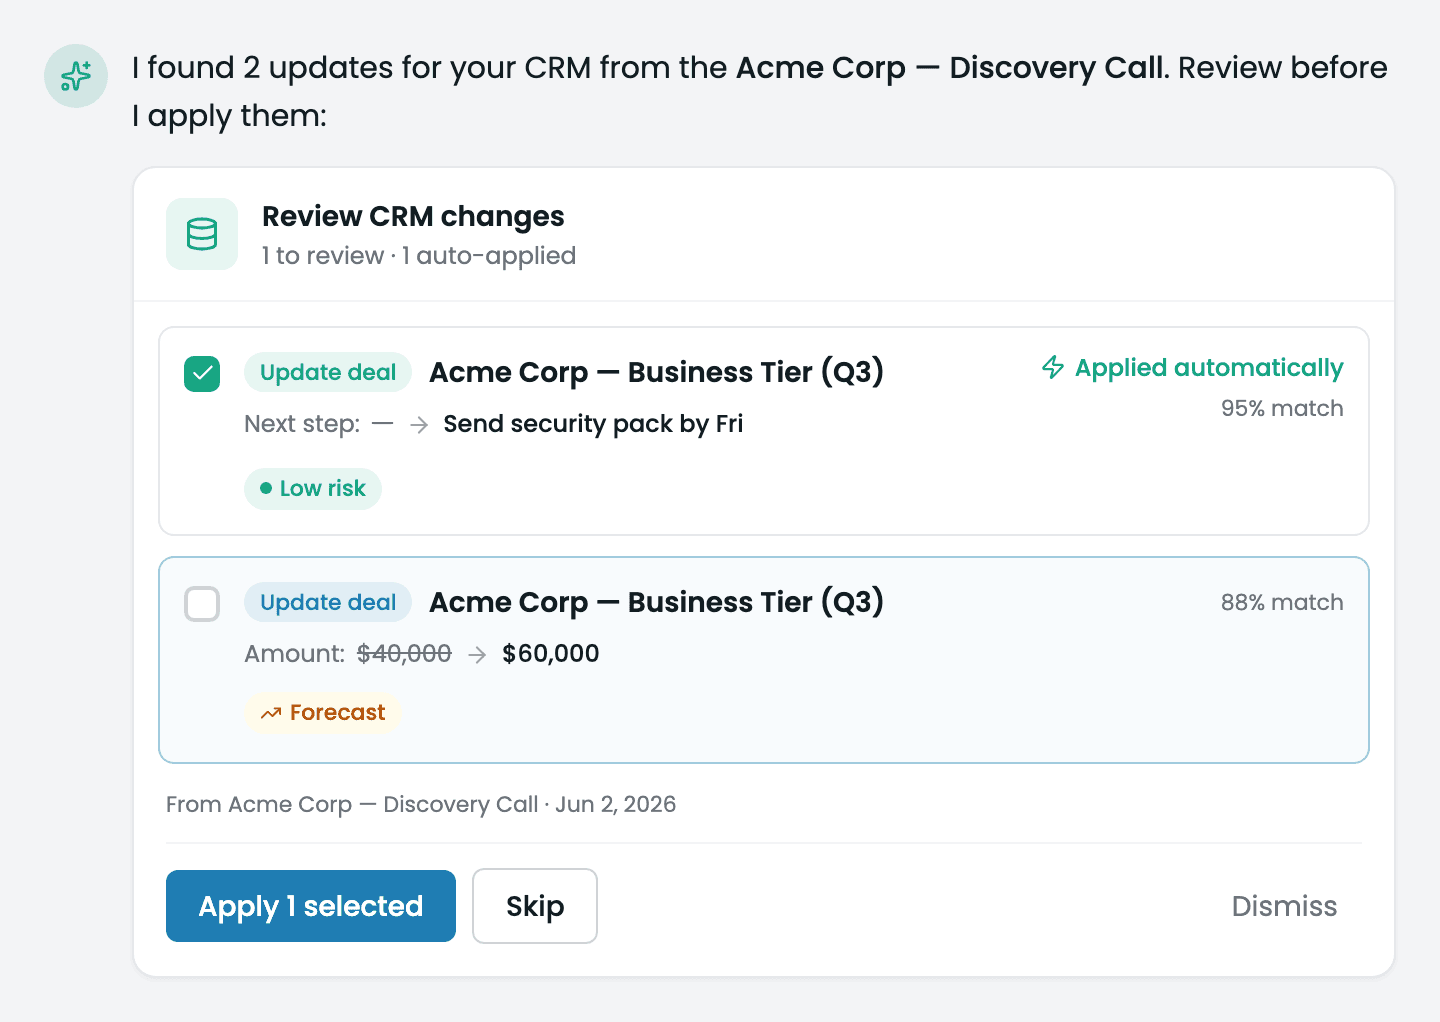Click the 95% match text
Image resolution: width=1440 pixels, height=1022 pixels.
coord(1282,408)
